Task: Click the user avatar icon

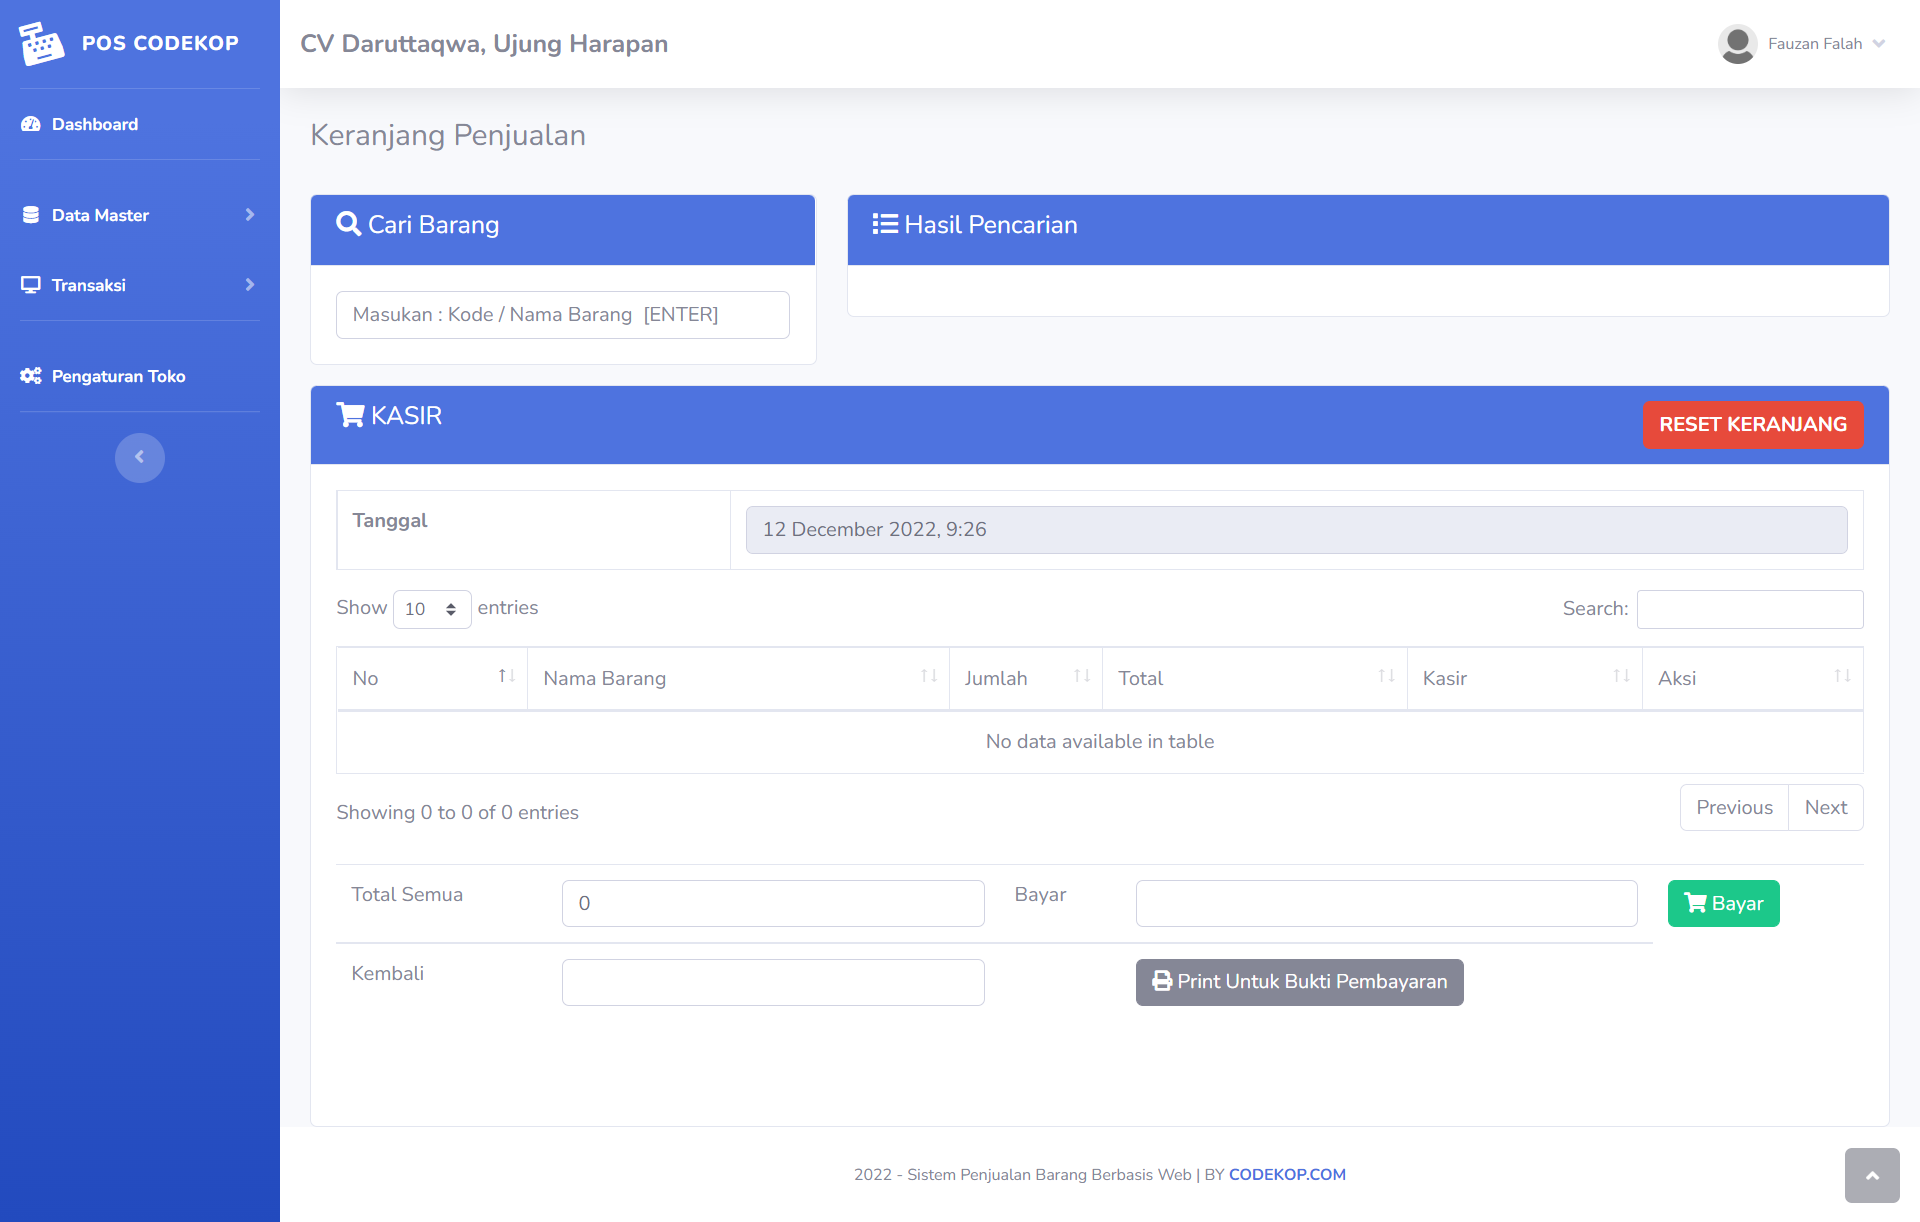Action: 1737,44
